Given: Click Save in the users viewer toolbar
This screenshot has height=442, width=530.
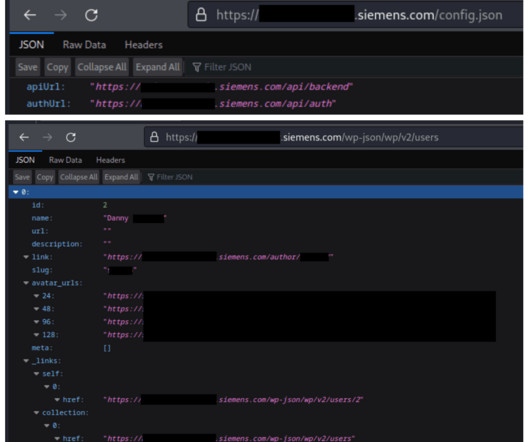Looking at the screenshot, I should (22, 177).
